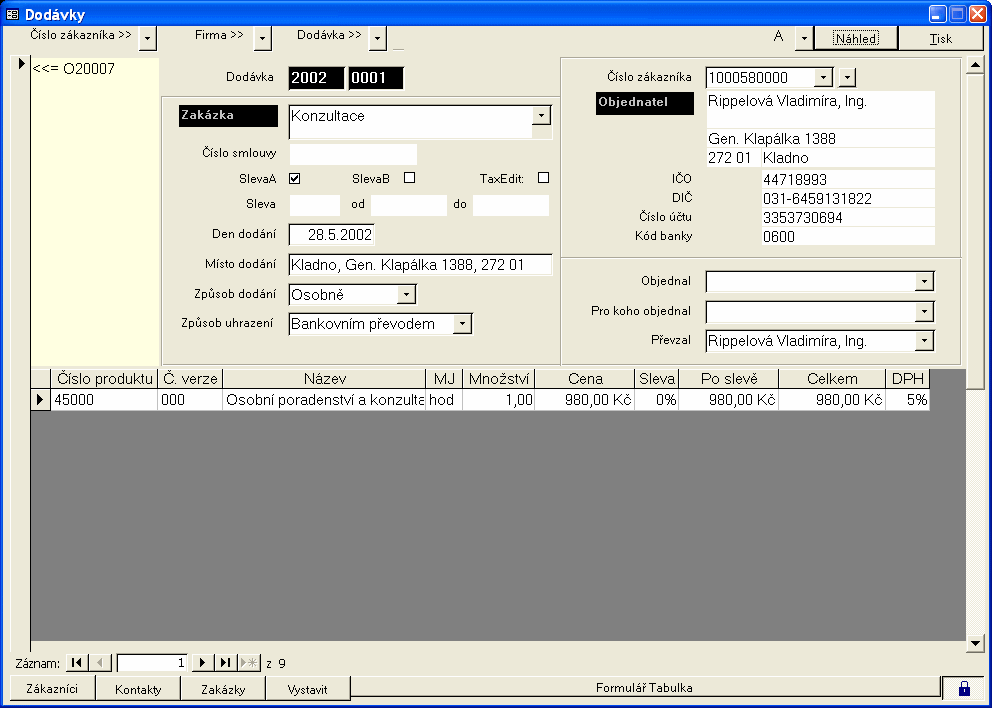Expand the Způsob uhrazení dropdown

pyautogui.click(x=461, y=324)
